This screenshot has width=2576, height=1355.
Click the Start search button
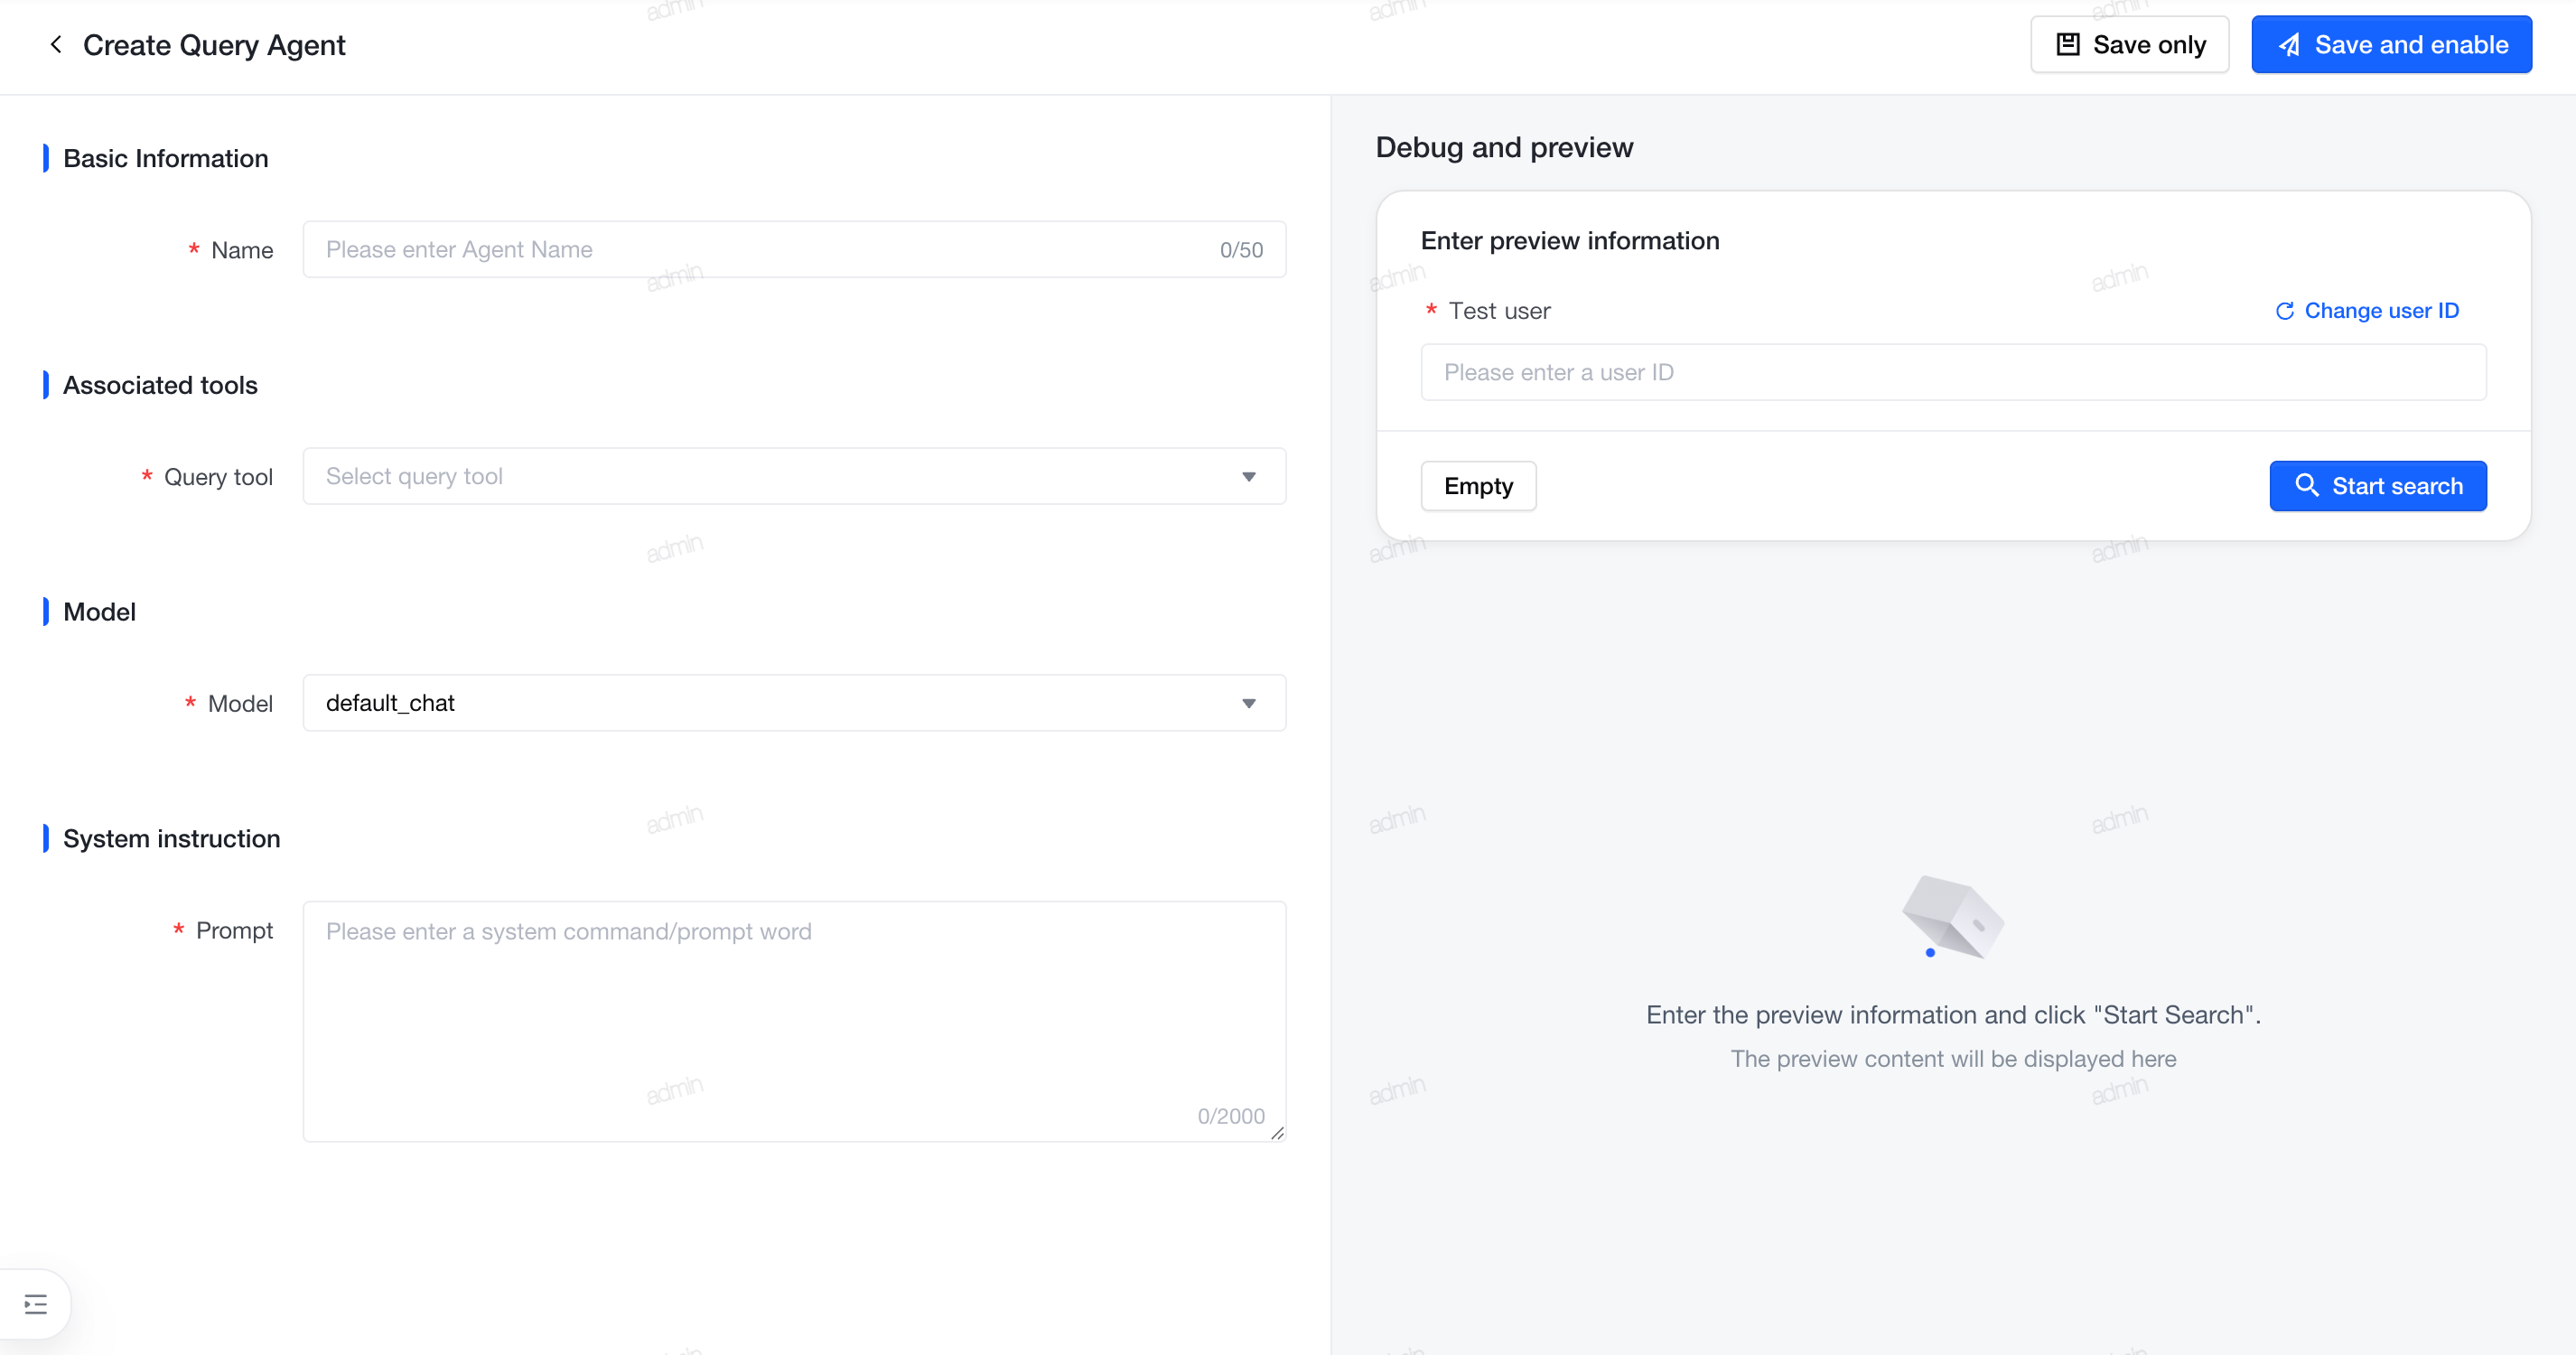tap(2377, 486)
